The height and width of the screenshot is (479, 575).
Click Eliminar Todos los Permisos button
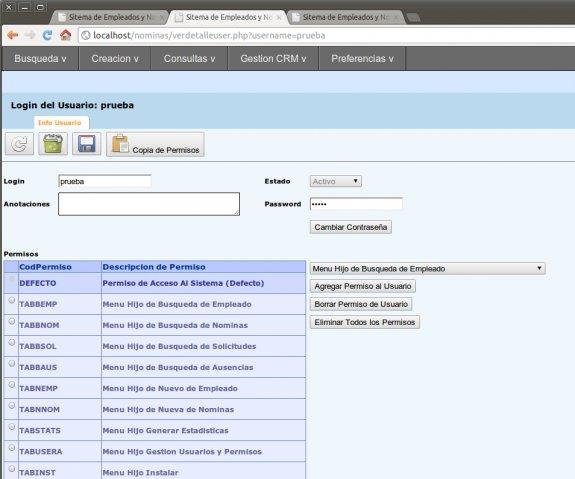[x=365, y=322]
